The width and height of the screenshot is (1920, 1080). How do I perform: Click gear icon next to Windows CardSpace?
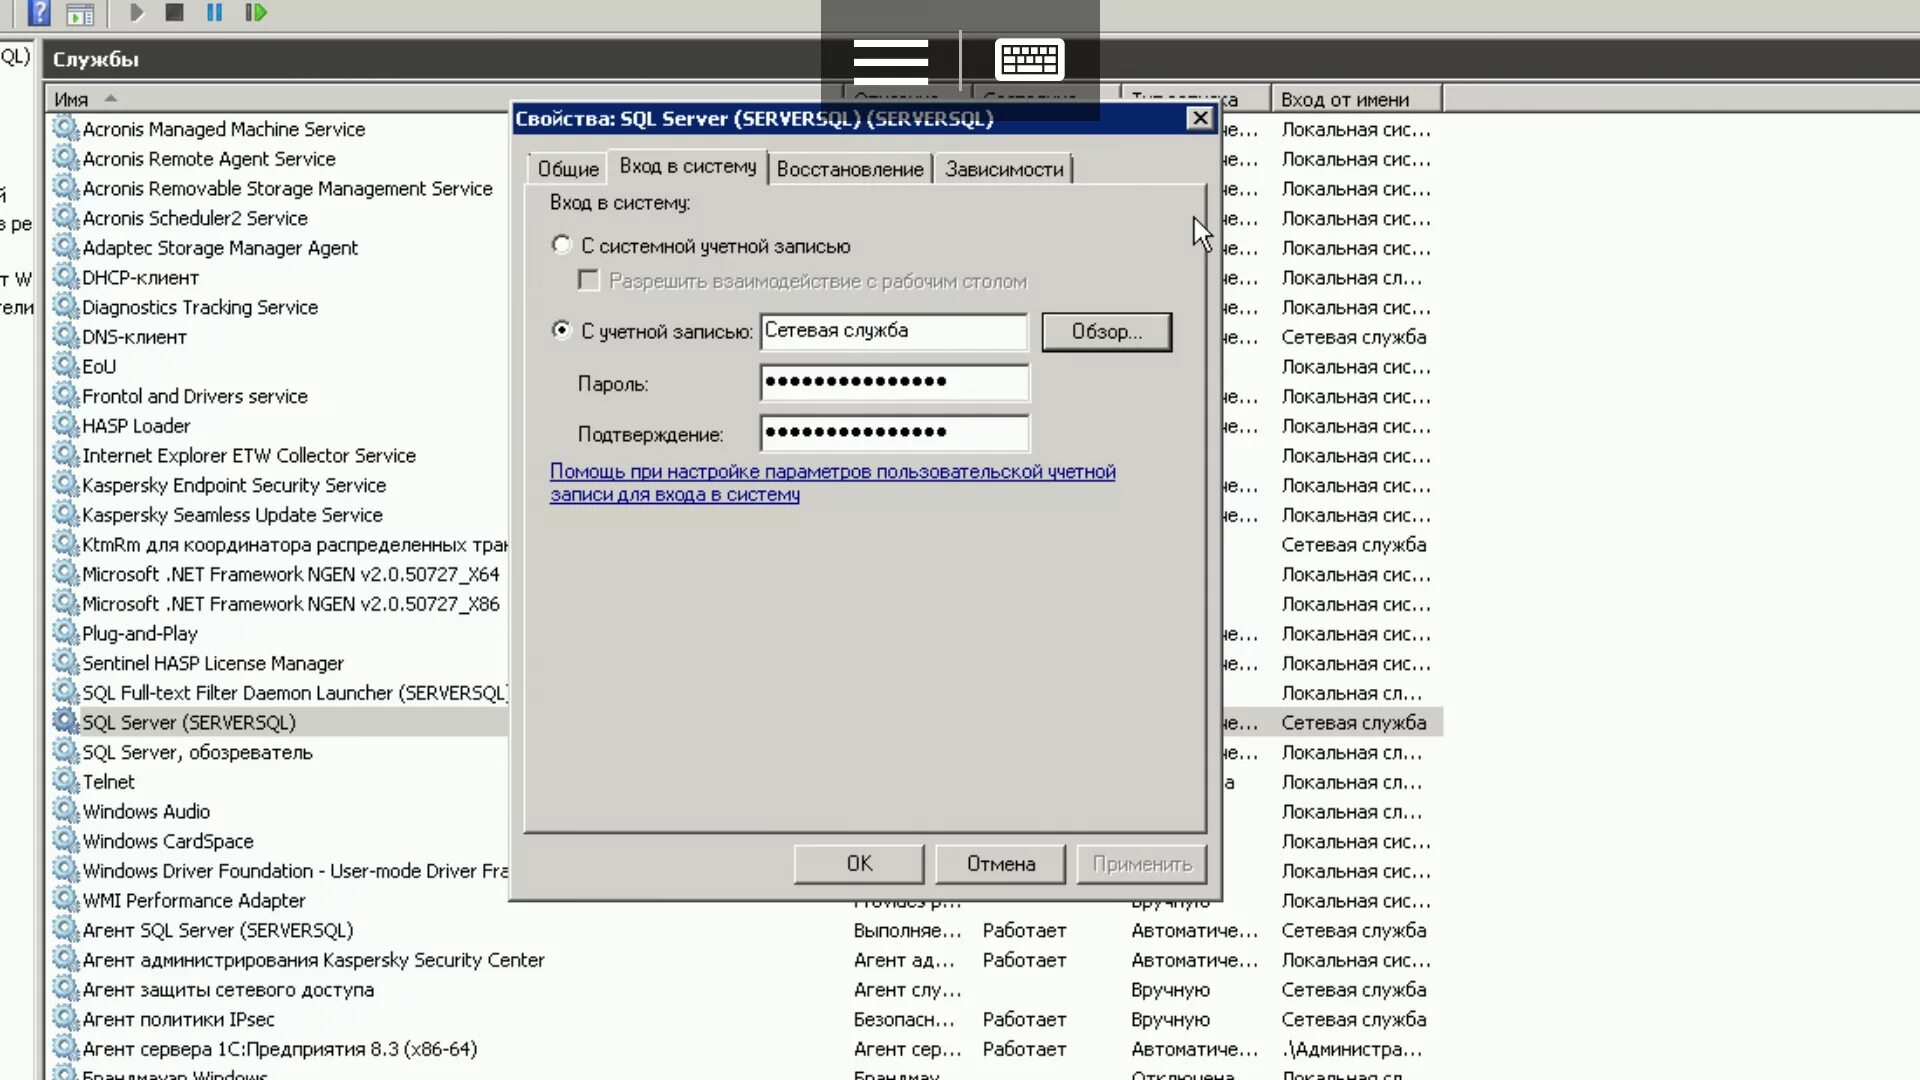tap(66, 841)
